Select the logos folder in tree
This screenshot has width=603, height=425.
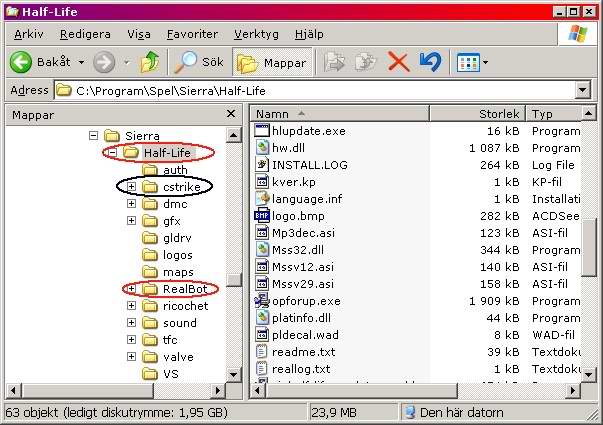(167, 255)
